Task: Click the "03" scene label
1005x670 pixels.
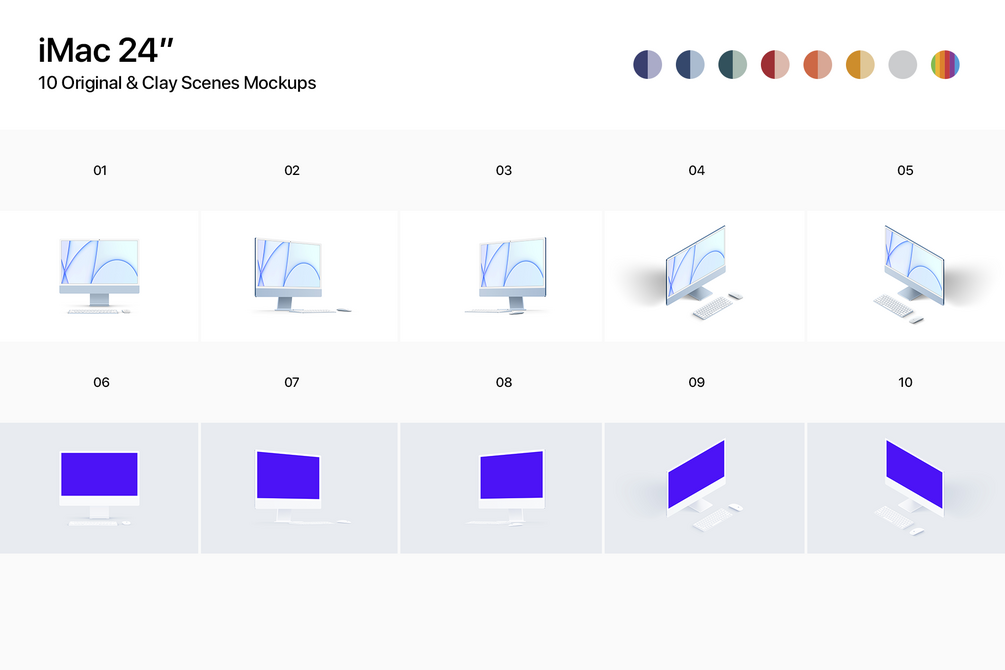Action: pos(504,171)
